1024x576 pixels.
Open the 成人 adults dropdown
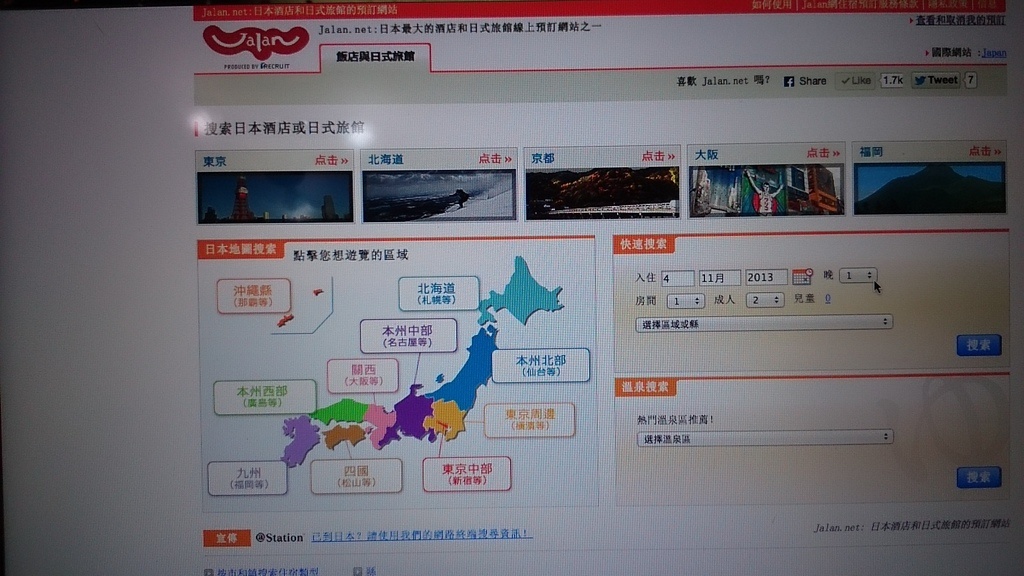coord(764,300)
